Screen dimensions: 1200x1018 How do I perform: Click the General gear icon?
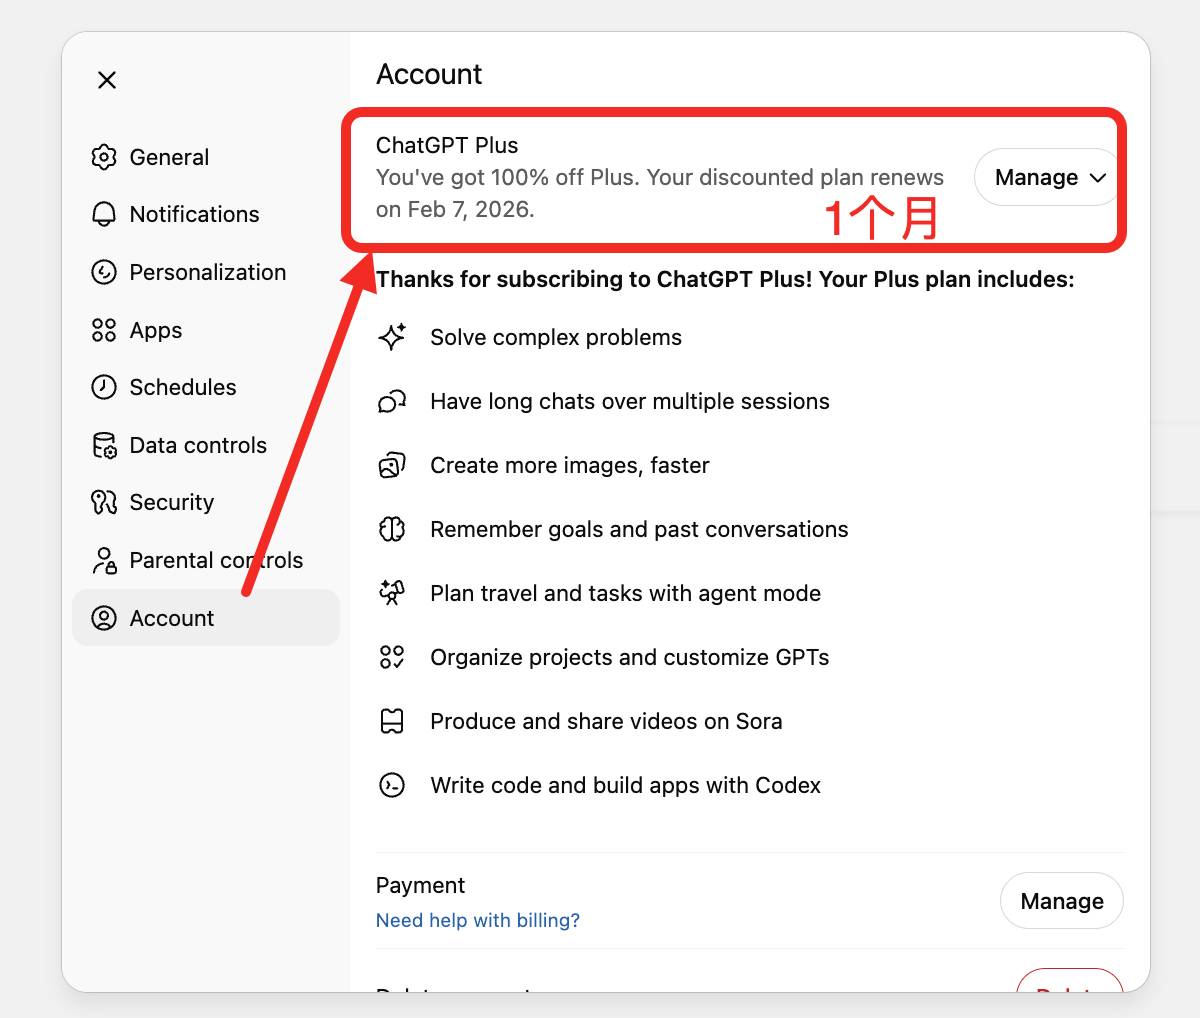click(x=104, y=157)
